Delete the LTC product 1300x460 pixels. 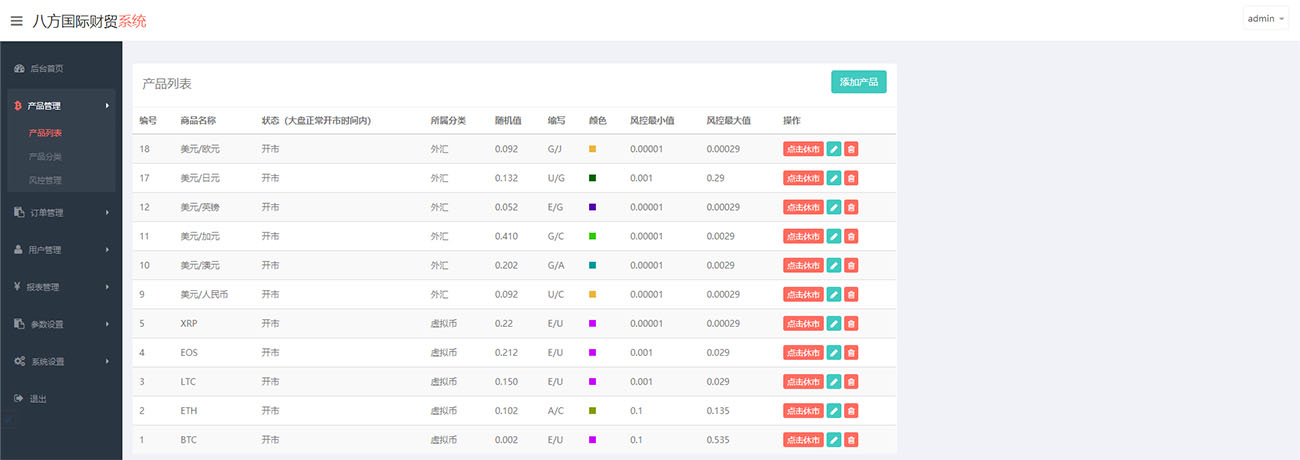point(851,381)
